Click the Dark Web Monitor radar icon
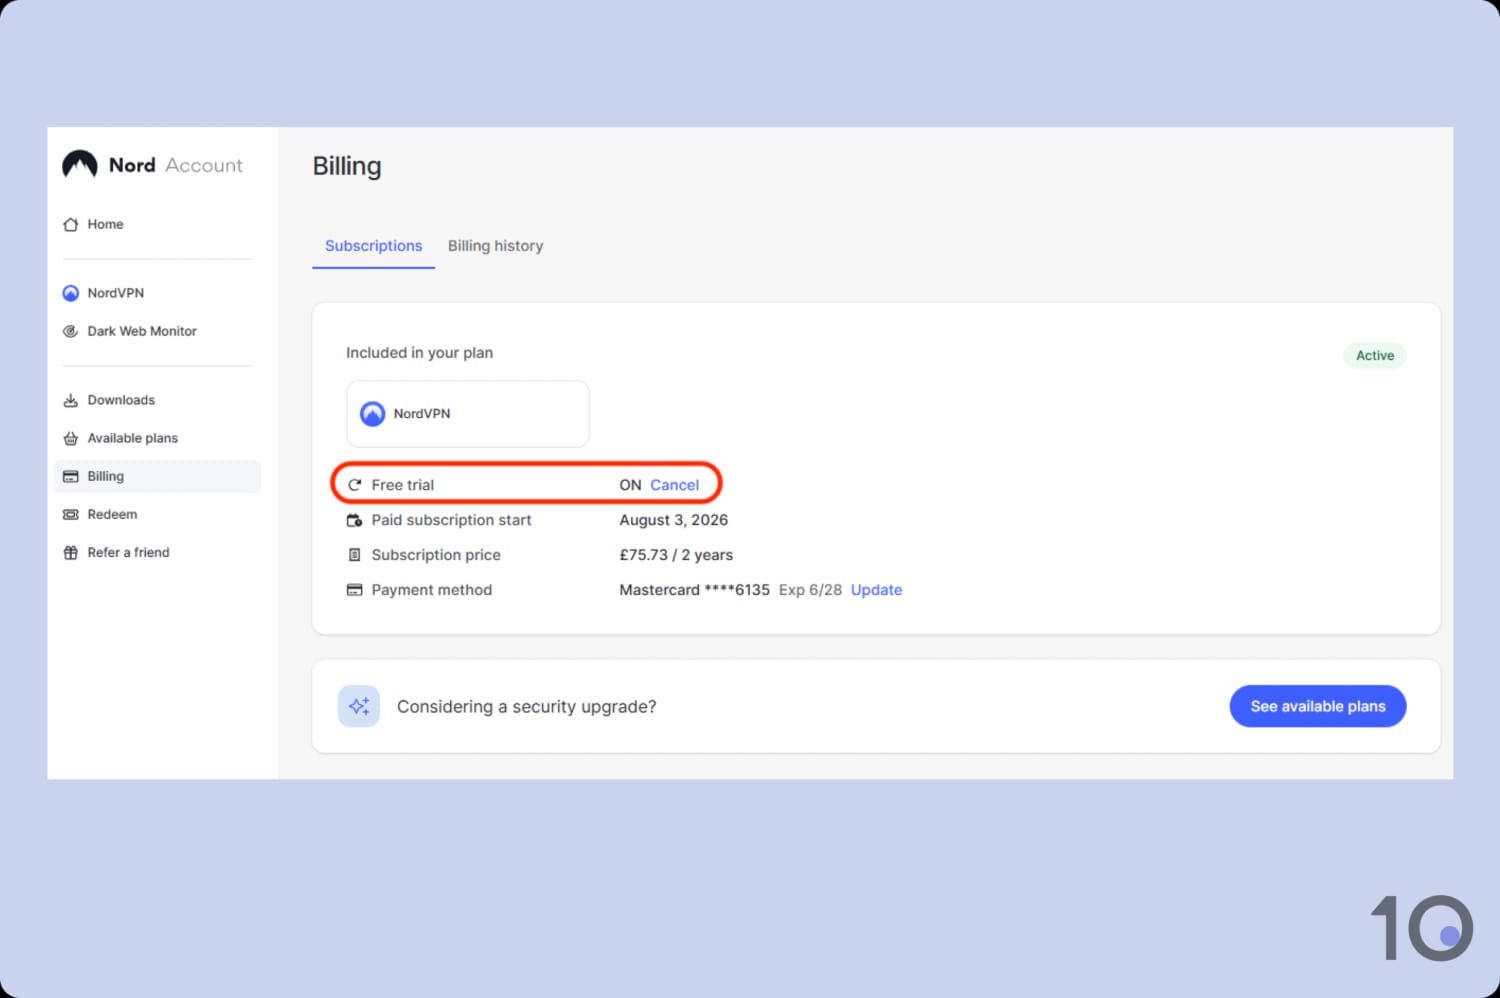The image size is (1500, 998). (70, 331)
